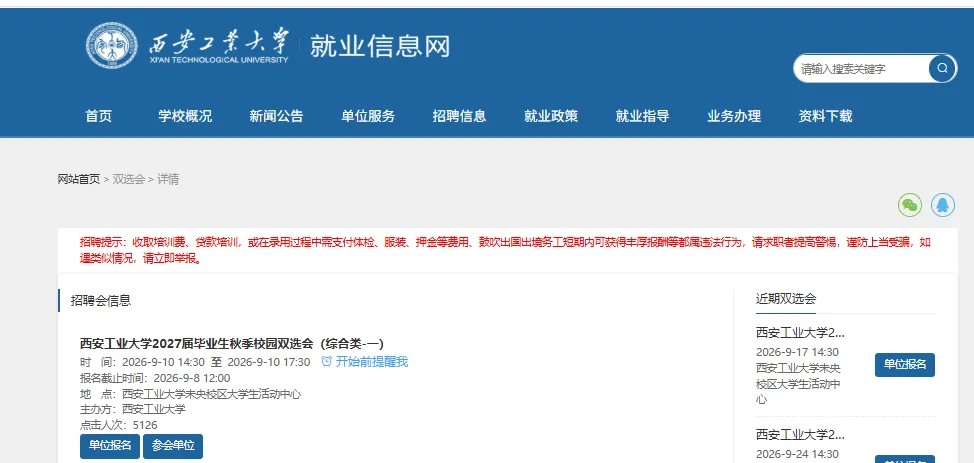Open the 新闻公告 menu item
Screen dimensions: 974x463
pos(276,116)
